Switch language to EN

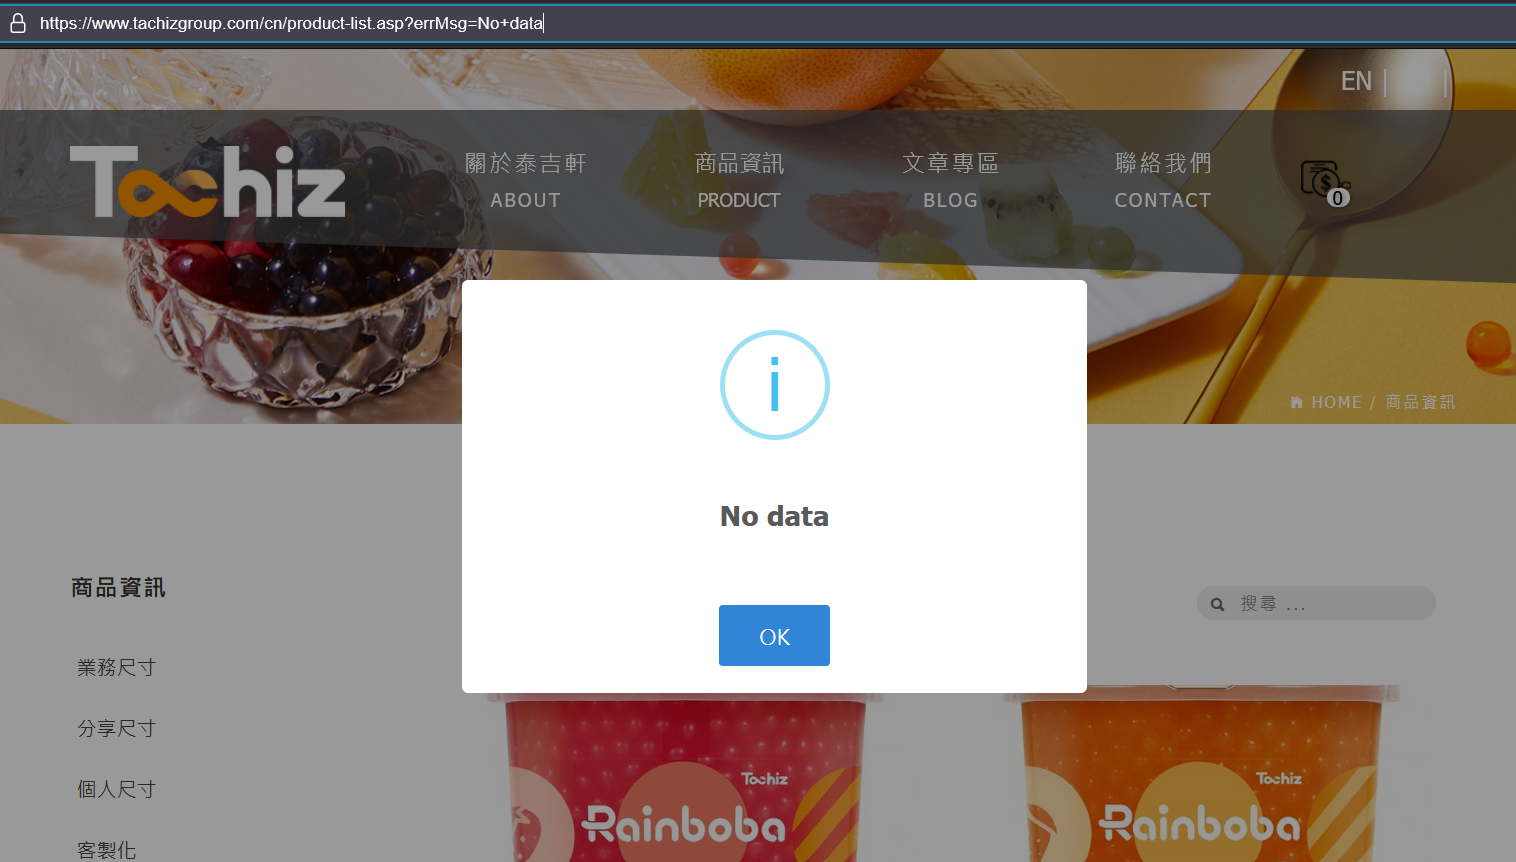(x=1356, y=81)
